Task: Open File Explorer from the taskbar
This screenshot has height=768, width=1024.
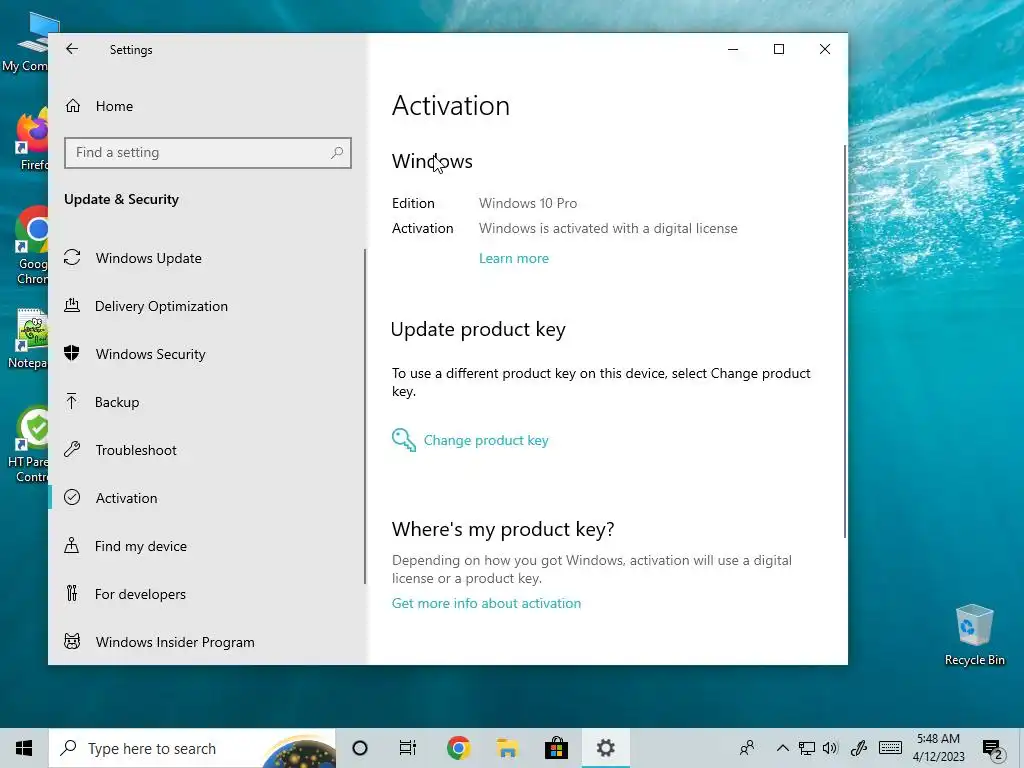Action: 507,748
